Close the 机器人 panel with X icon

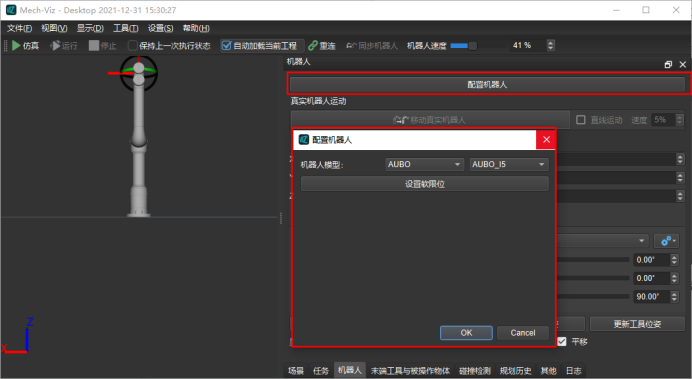(x=683, y=64)
